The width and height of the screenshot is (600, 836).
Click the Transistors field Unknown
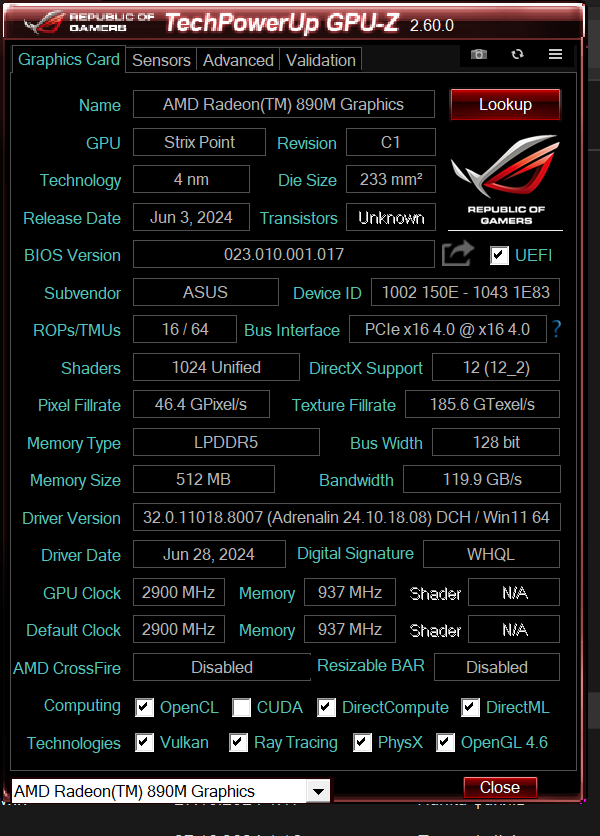click(x=391, y=218)
